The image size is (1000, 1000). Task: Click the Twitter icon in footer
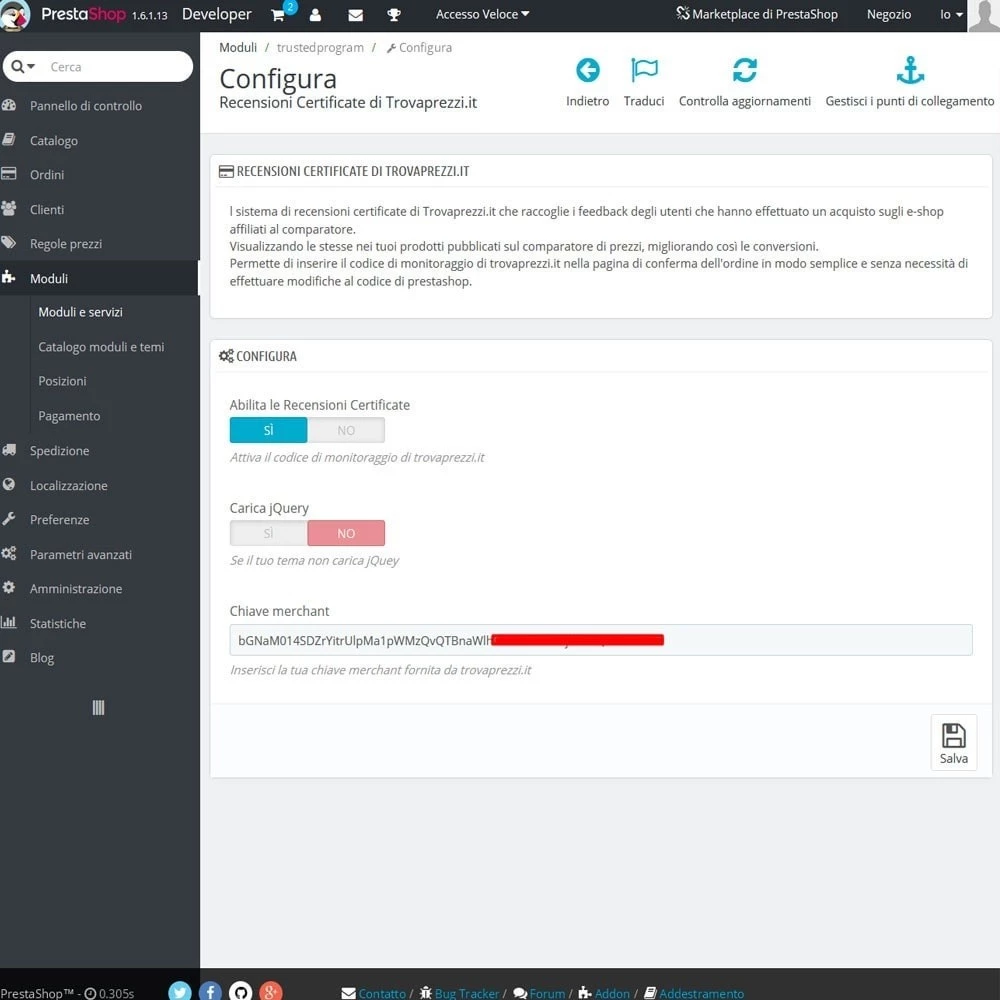click(x=180, y=991)
